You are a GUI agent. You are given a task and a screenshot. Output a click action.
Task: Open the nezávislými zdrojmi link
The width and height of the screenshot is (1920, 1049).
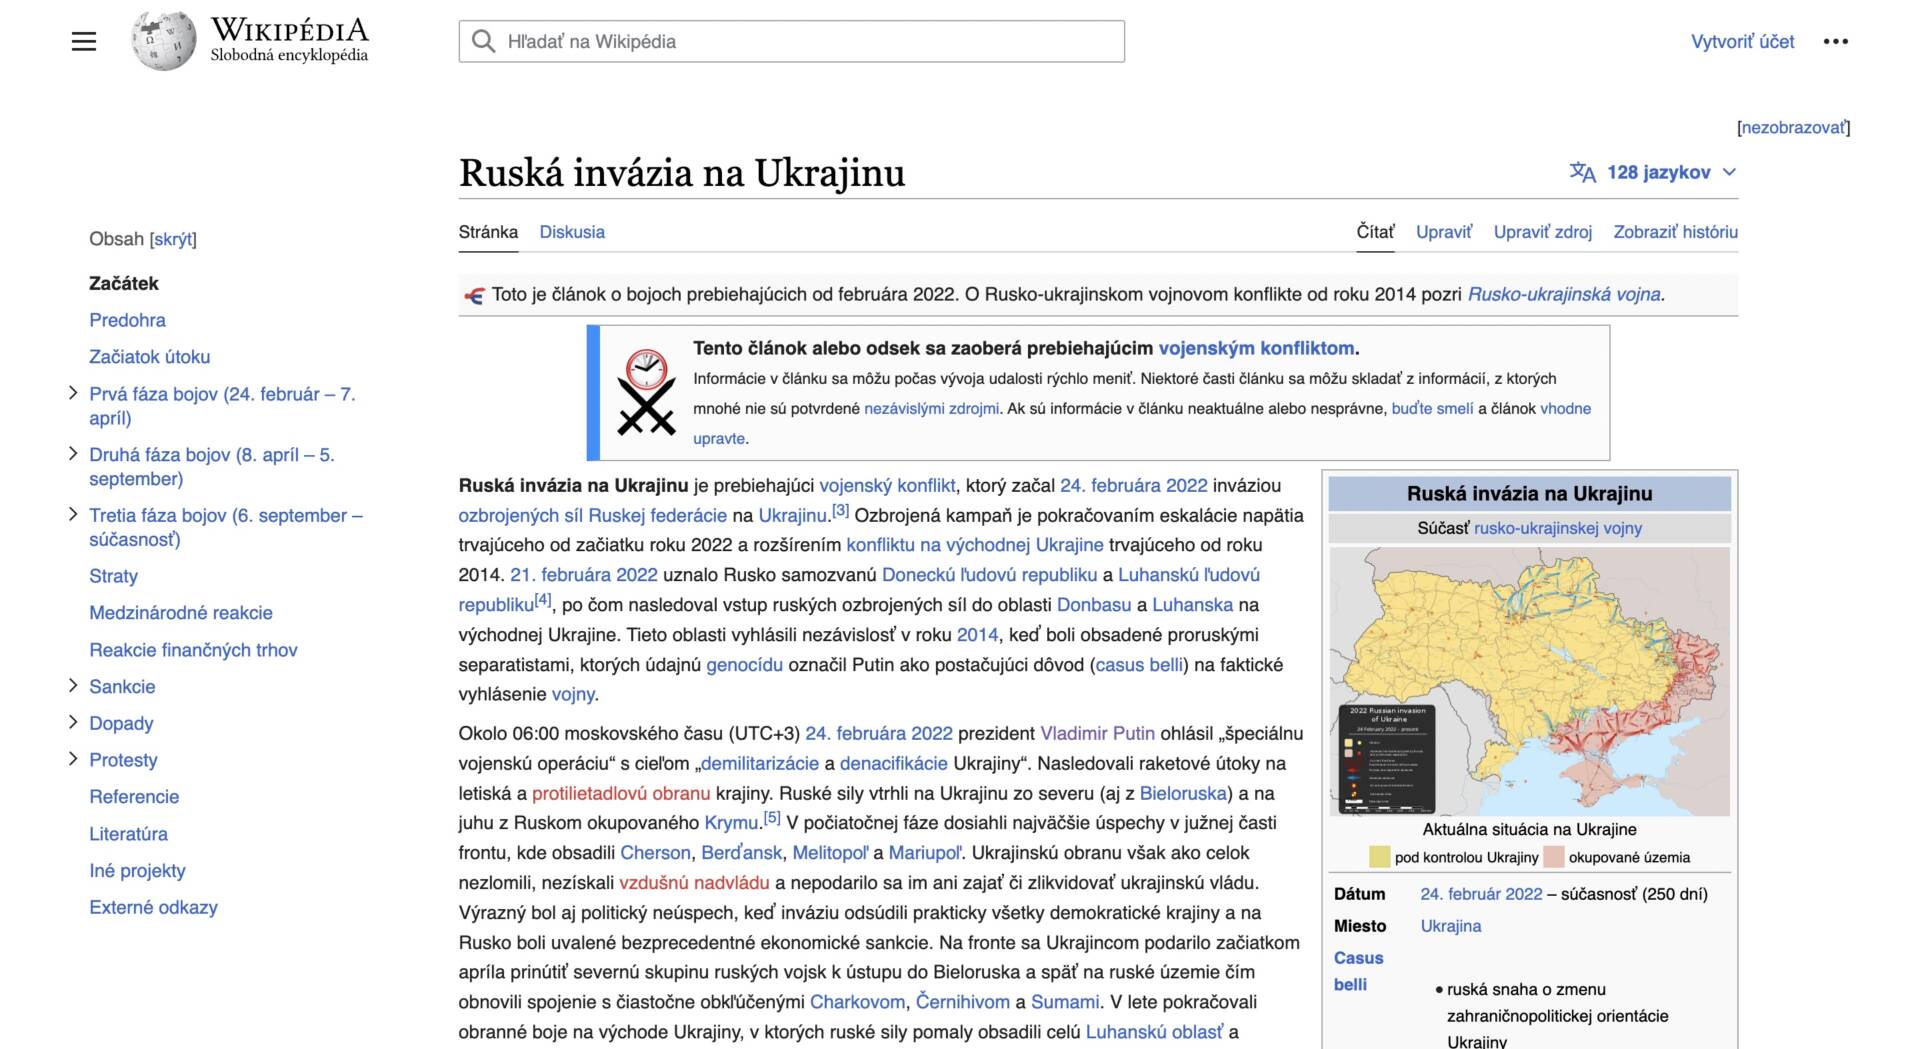[931, 408]
